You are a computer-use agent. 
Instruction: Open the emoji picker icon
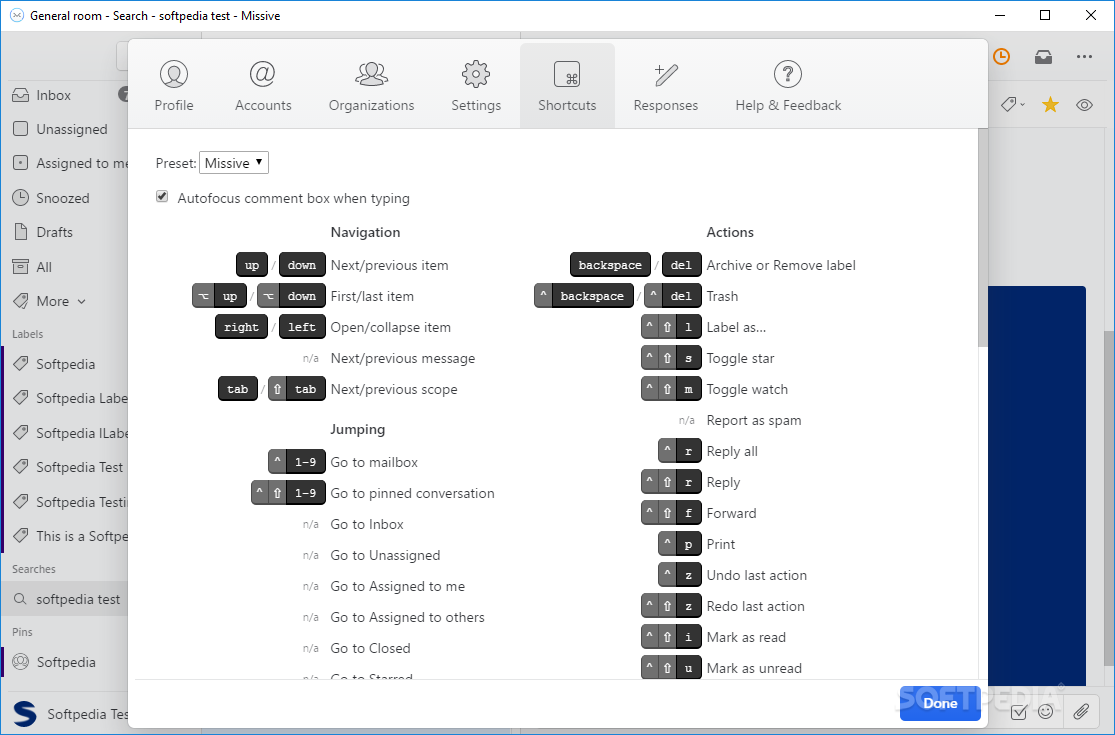[1045, 711]
